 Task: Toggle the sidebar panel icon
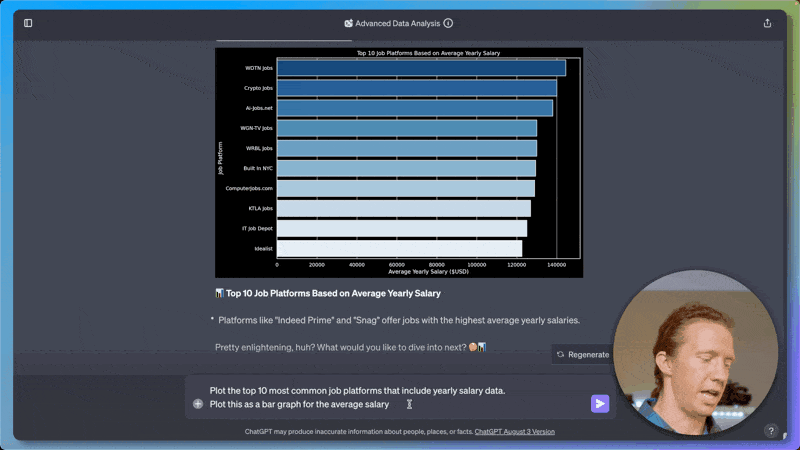coord(28,23)
